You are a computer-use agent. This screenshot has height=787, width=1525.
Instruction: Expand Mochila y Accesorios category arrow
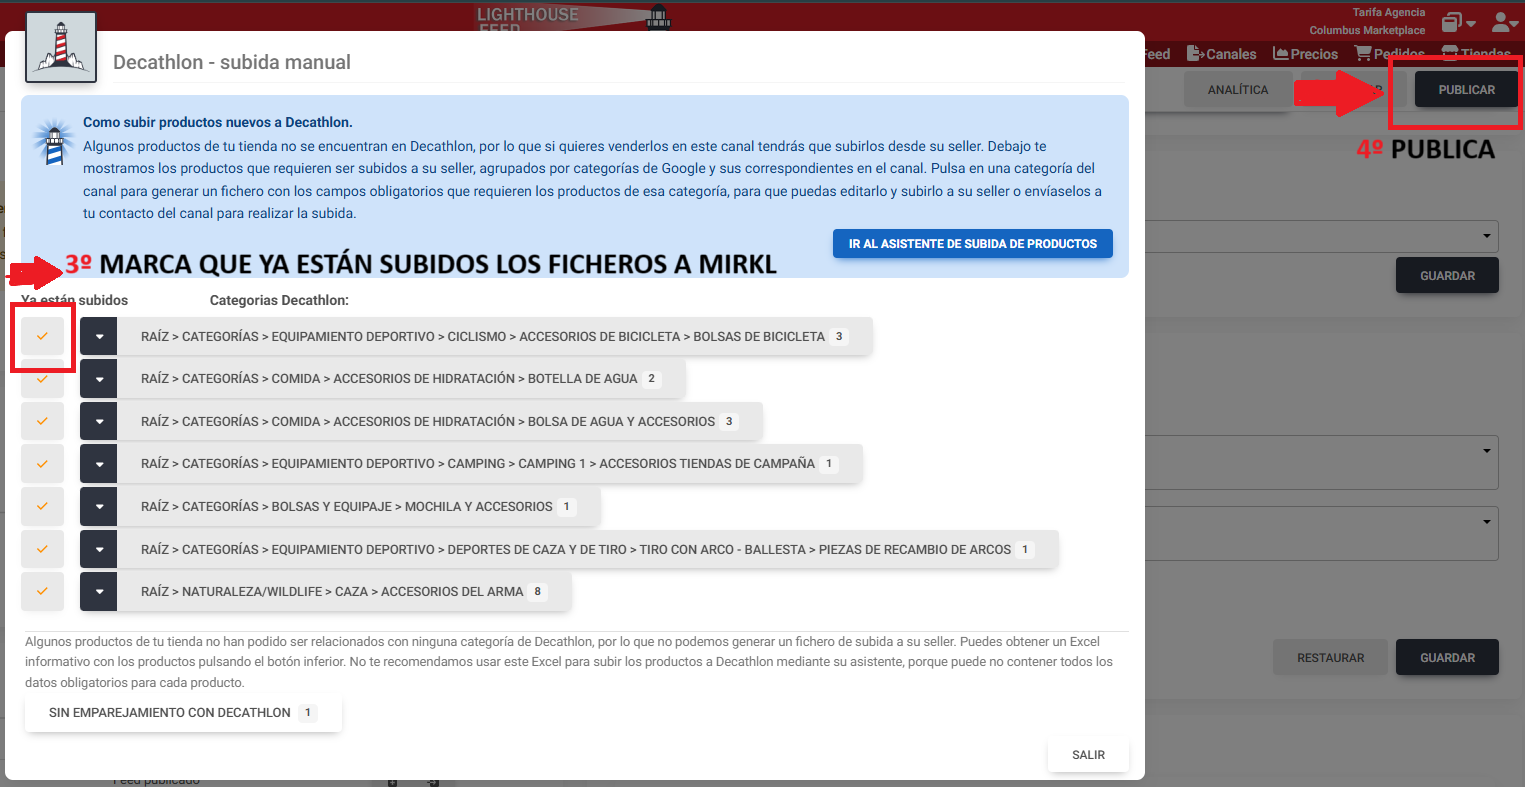[99, 506]
